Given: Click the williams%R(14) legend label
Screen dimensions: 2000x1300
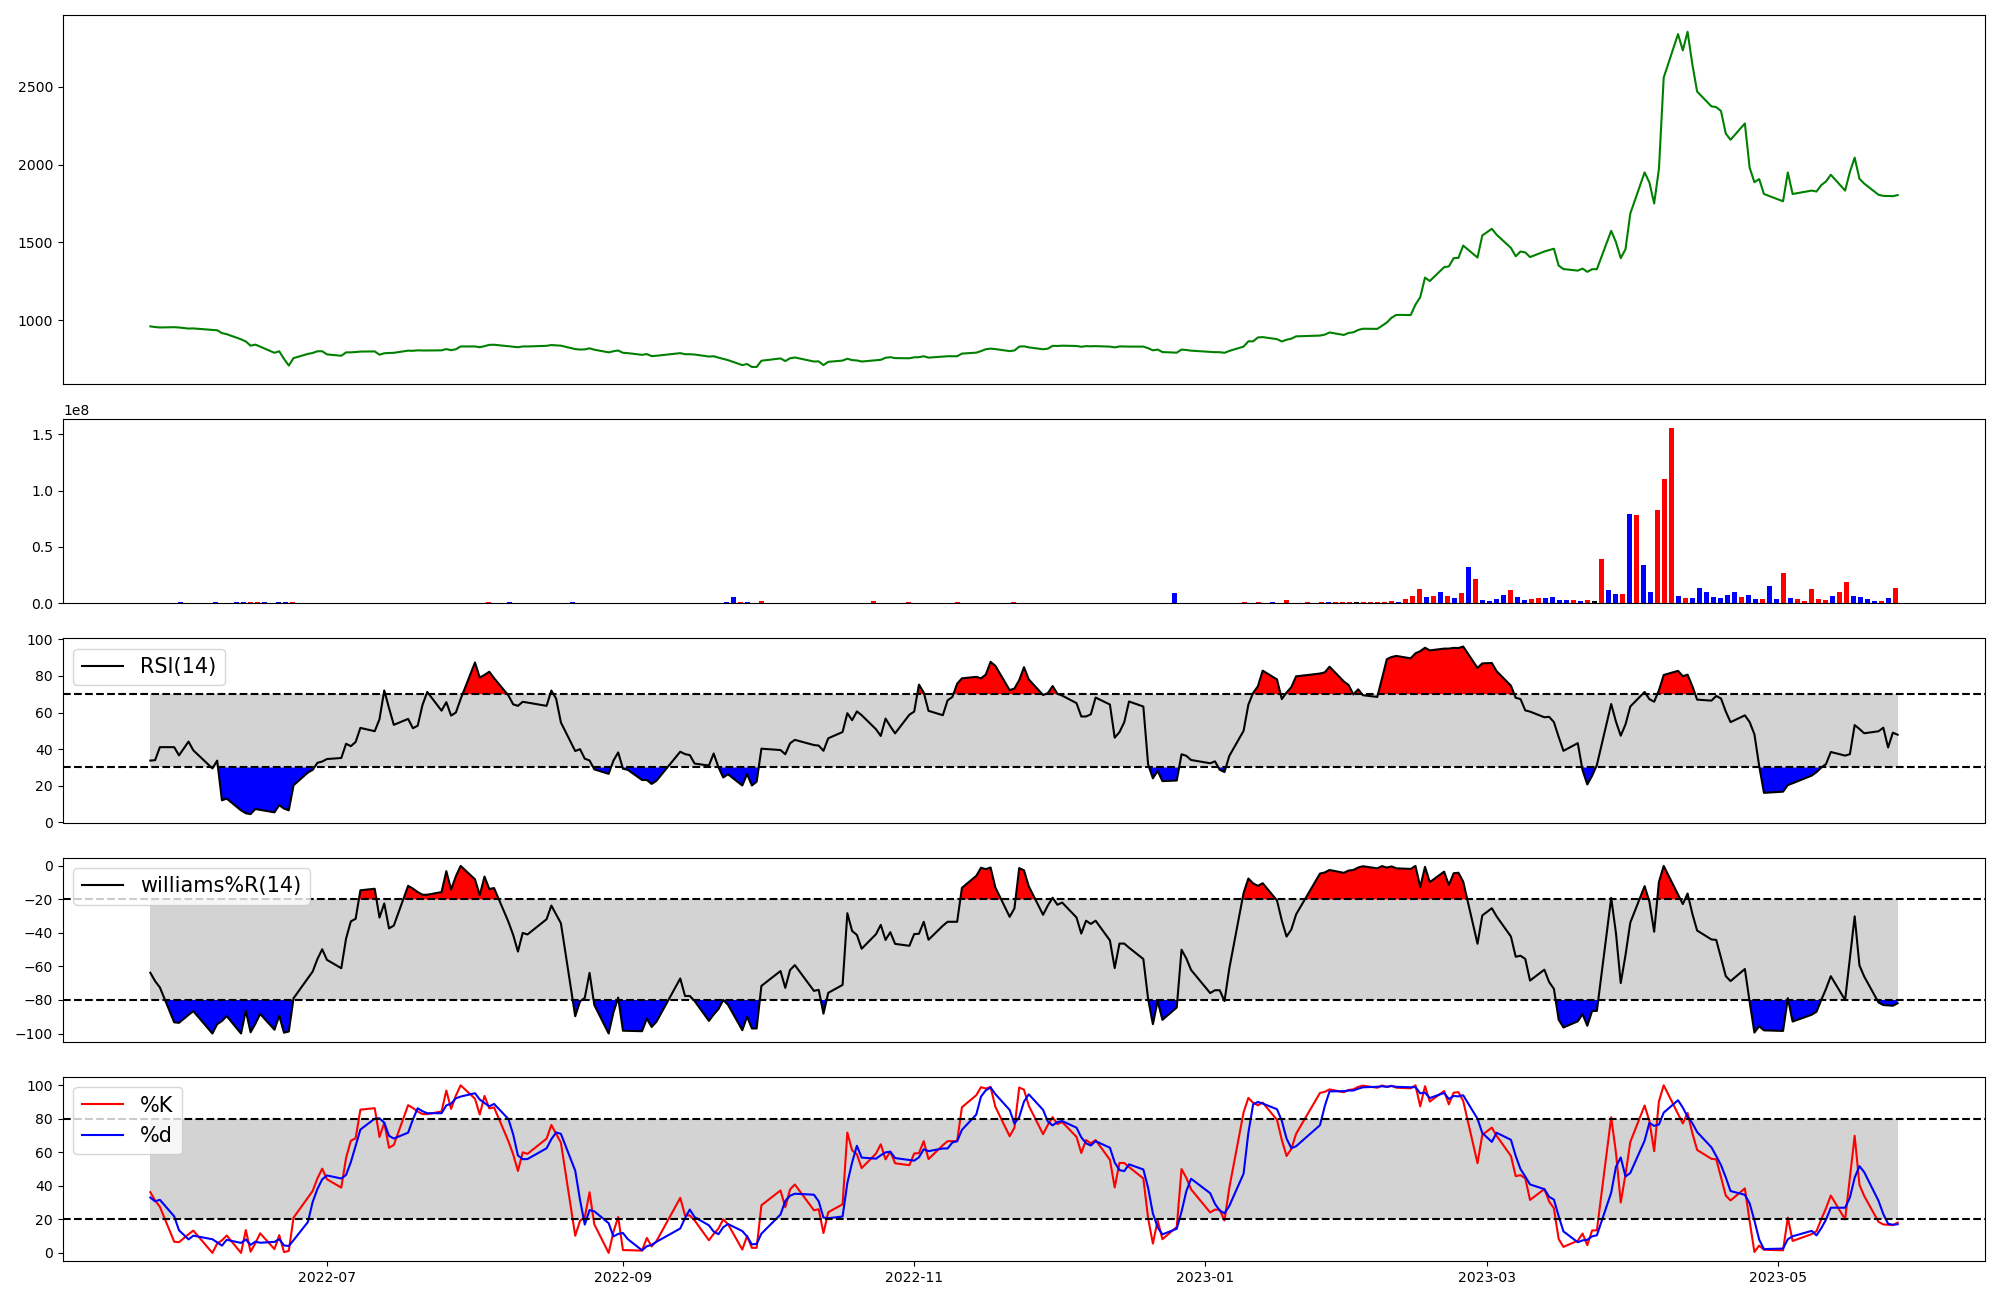Looking at the screenshot, I should point(220,885).
